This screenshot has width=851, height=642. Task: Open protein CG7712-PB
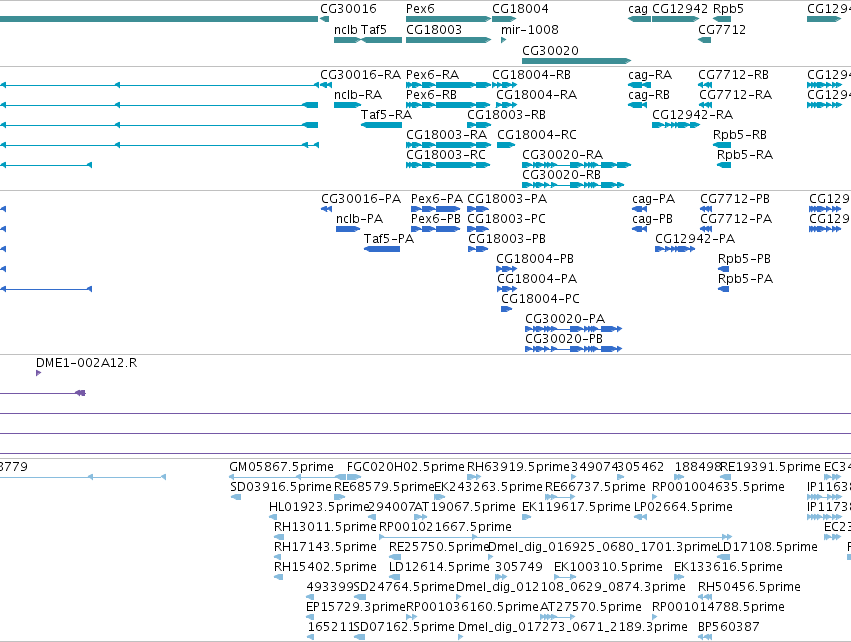(x=735, y=199)
